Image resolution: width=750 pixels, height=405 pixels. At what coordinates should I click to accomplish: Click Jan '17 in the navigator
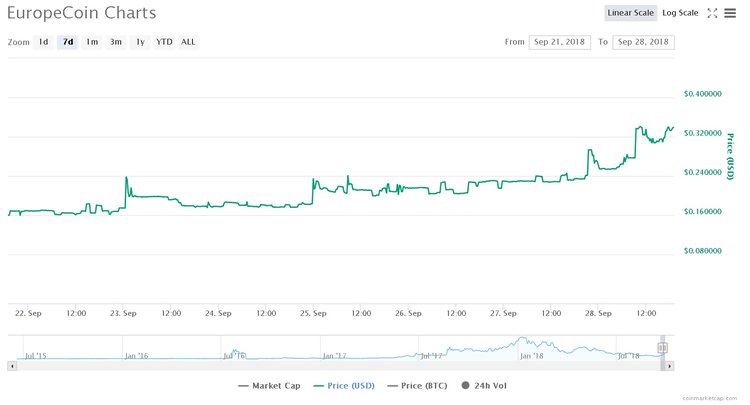point(334,356)
